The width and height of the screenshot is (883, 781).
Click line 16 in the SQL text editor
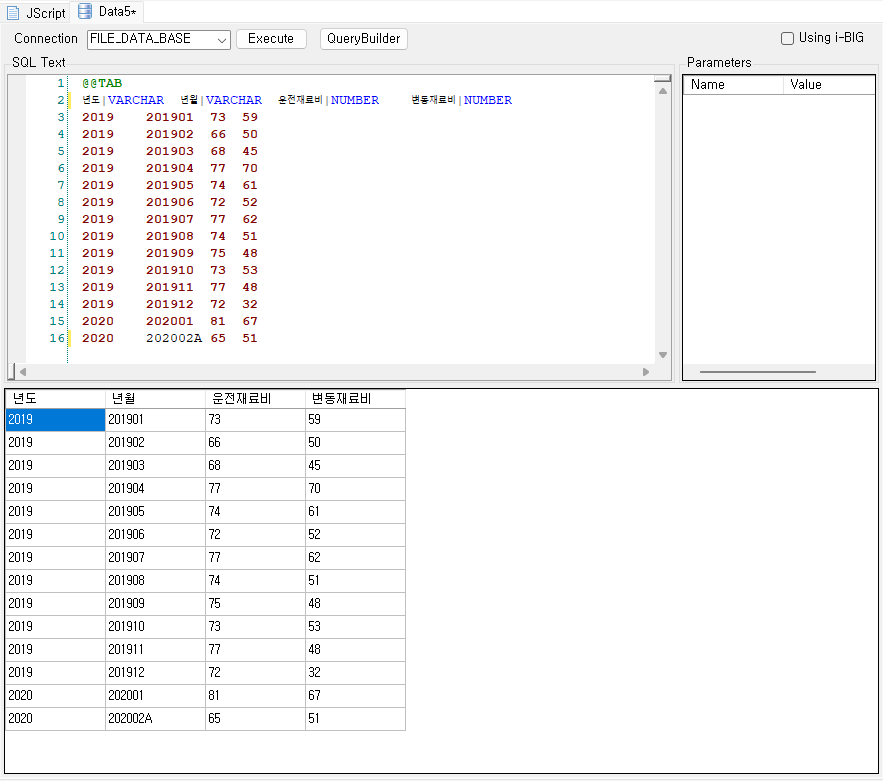tap(300, 338)
